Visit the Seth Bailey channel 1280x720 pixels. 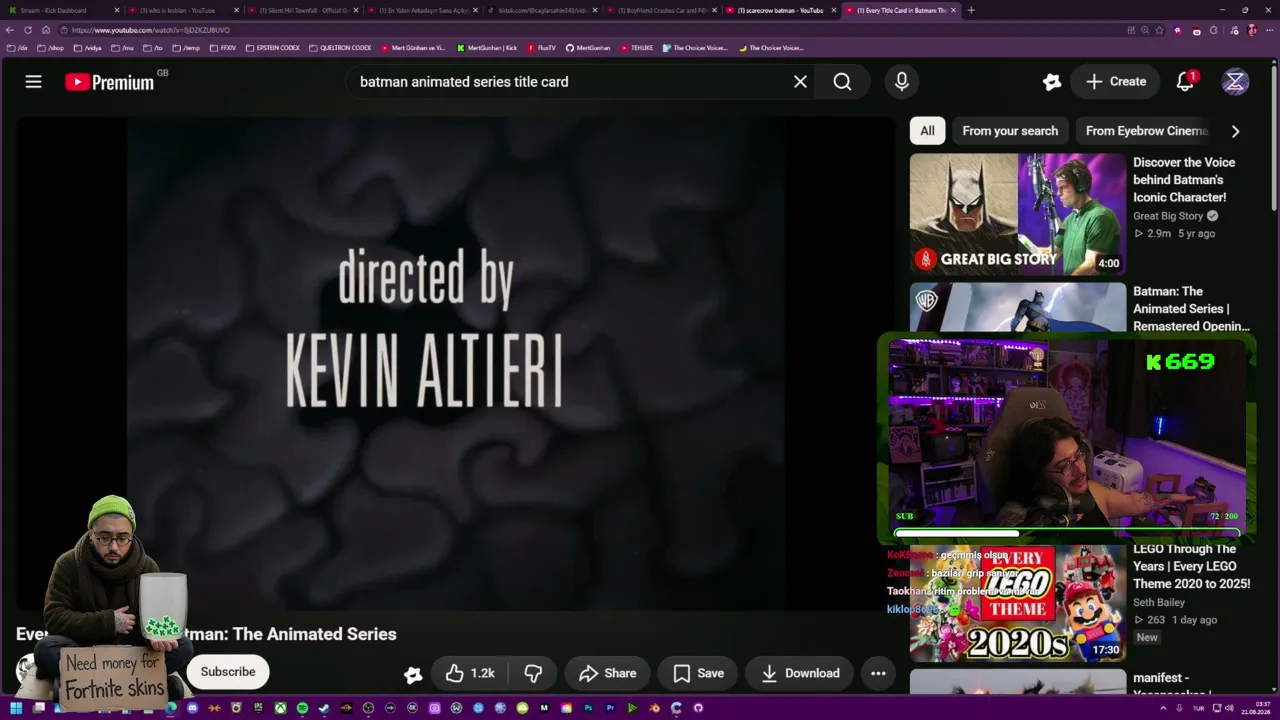(x=1159, y=602)
